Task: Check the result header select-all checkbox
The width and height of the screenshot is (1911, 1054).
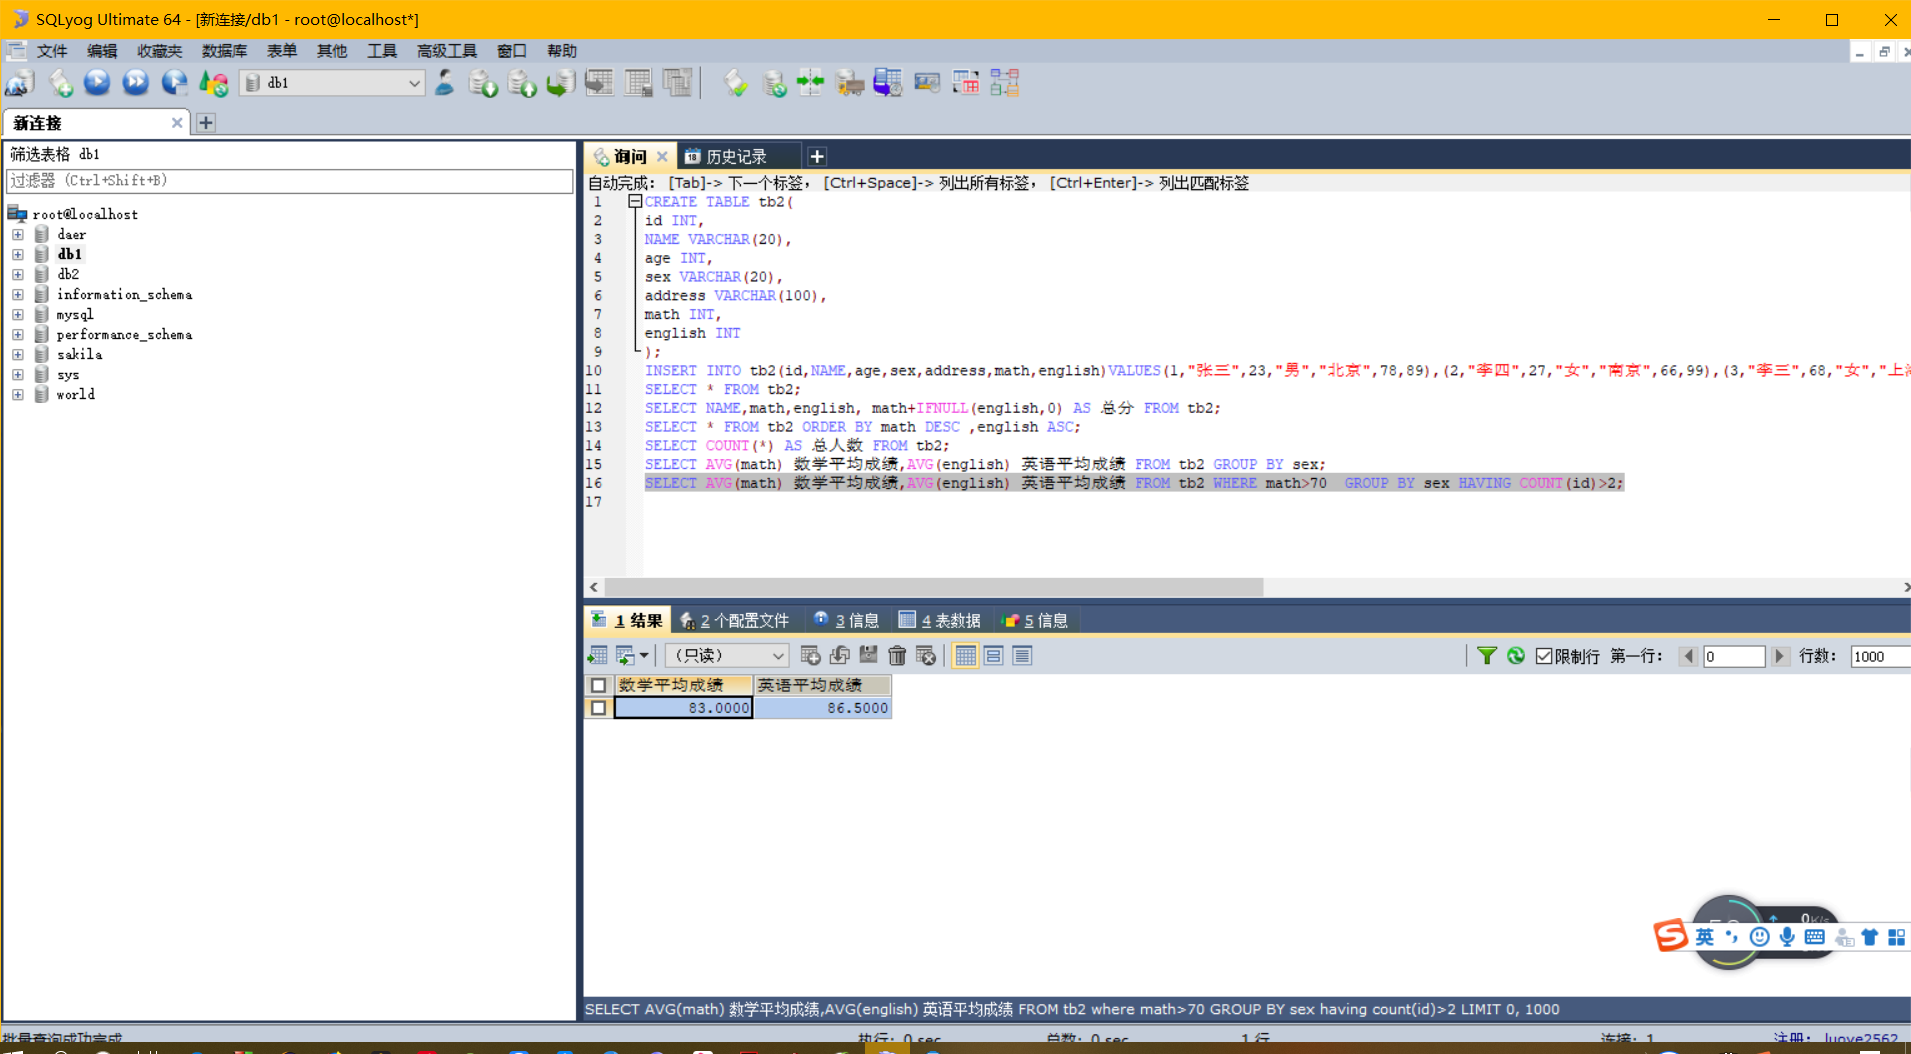Action: 598,685
